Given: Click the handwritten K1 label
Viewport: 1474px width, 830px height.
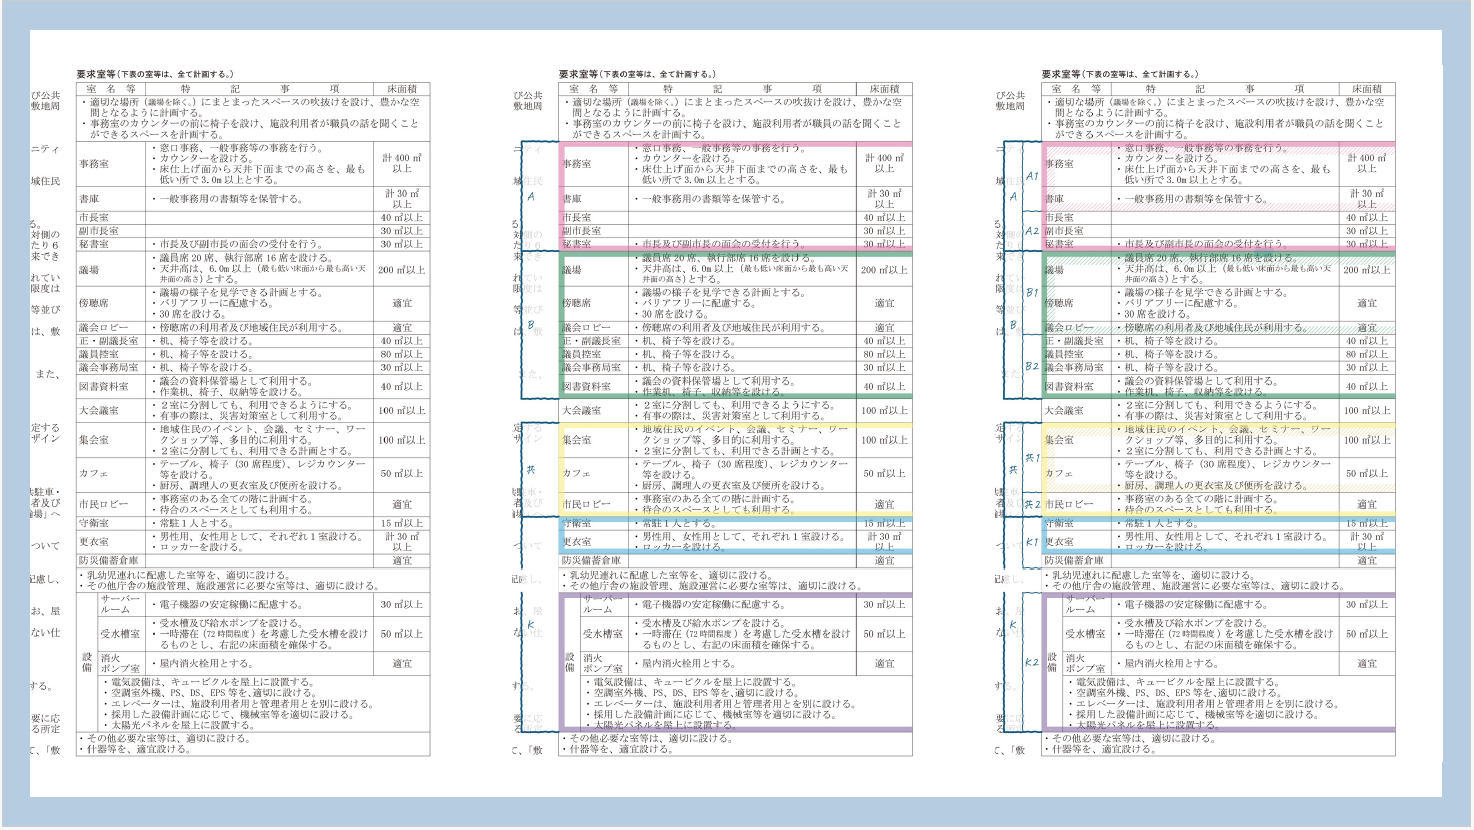Looking at the screenshot, I should (1033, 543).
